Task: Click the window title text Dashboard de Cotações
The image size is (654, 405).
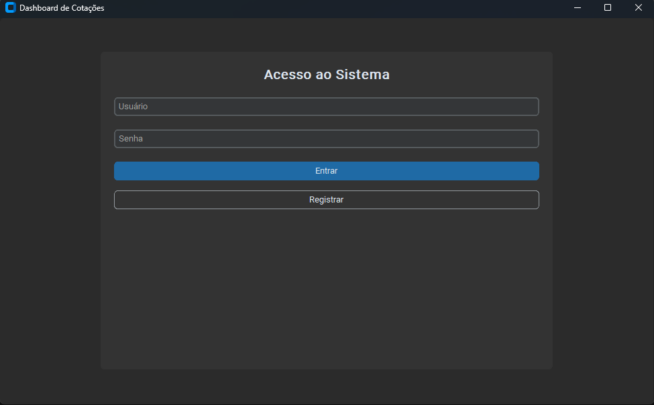Action: pyautogui.click(x=62, y=8)
